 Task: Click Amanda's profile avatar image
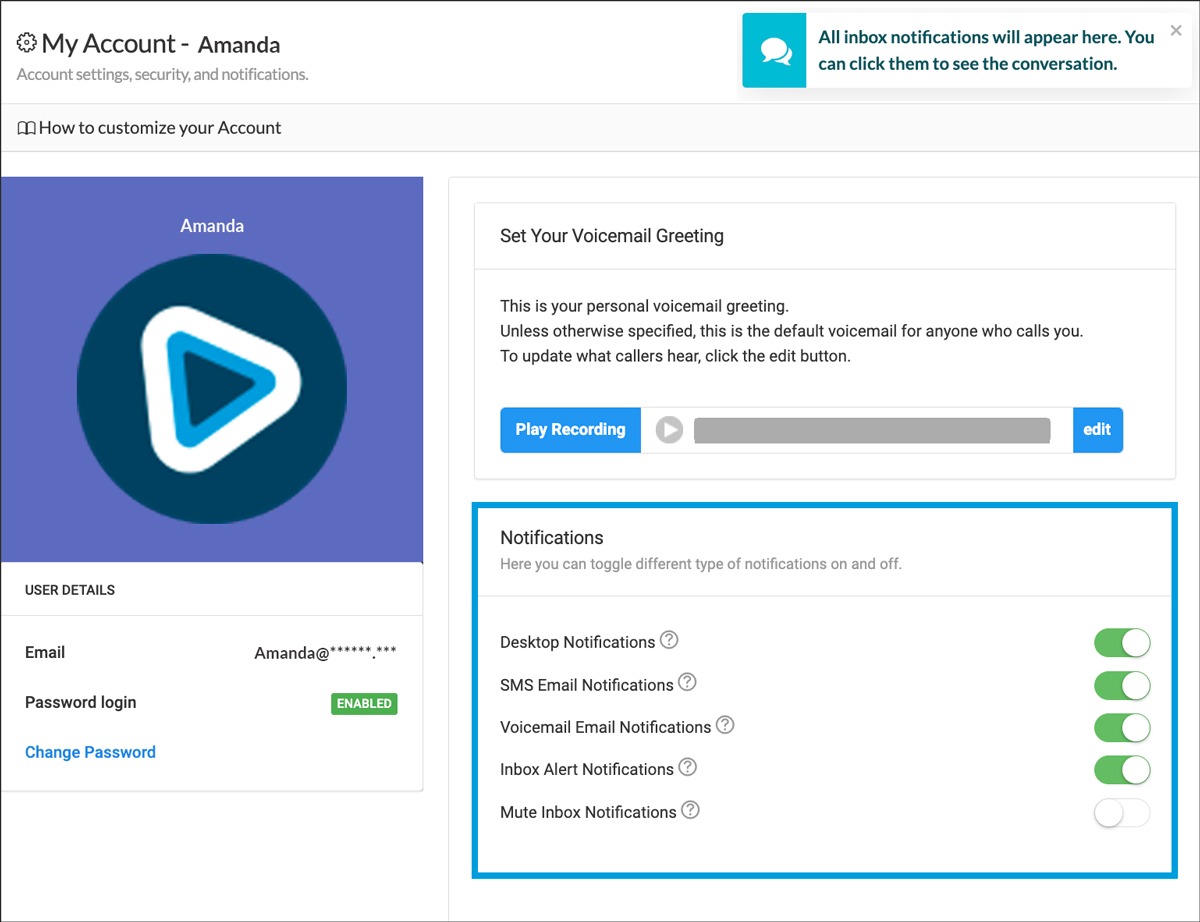[x=212, y=389]
